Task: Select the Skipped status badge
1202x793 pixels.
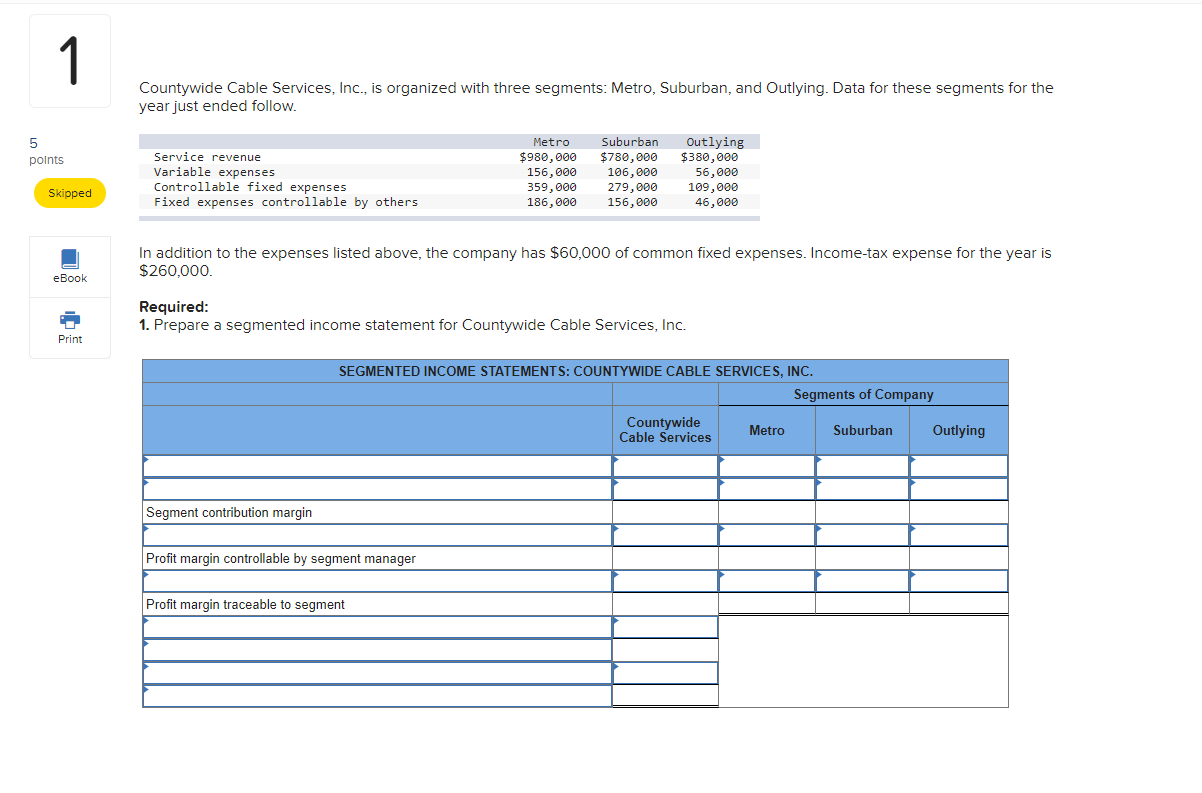Action: 70,193
